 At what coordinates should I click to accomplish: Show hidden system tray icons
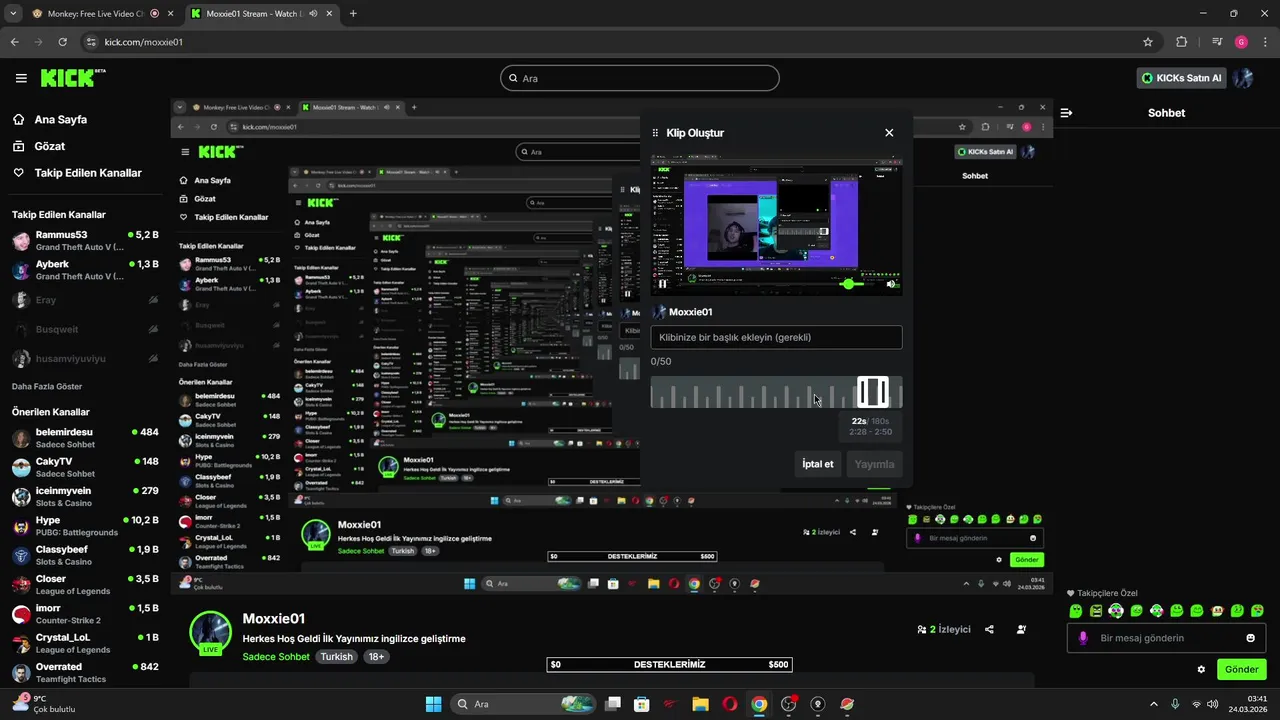pos(1154,704)
